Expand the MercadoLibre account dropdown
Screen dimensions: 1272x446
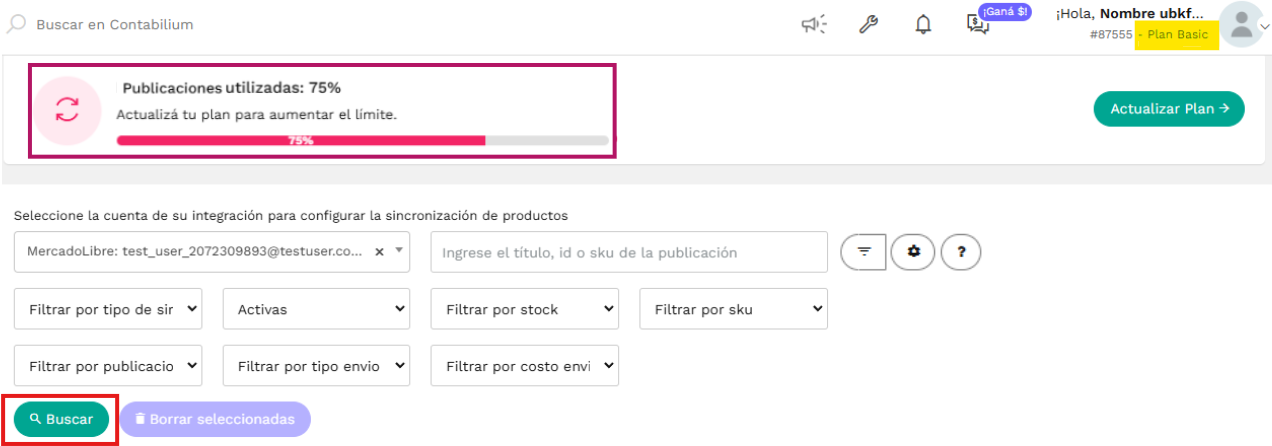click(399, 252)
